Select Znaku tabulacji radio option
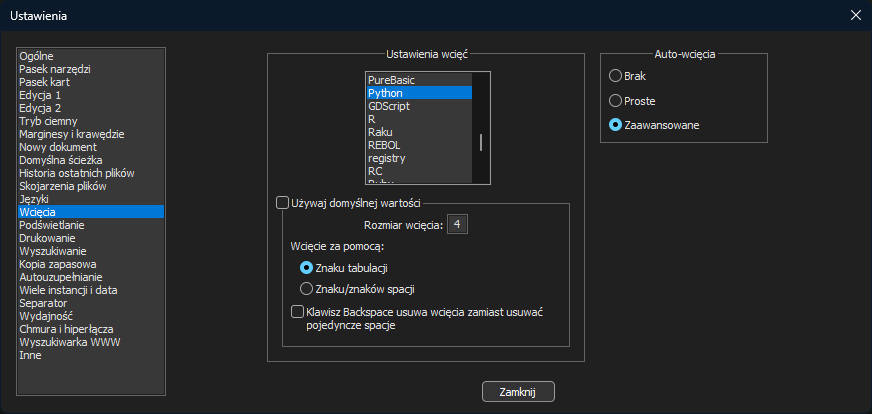 click(x=307, y=268)
